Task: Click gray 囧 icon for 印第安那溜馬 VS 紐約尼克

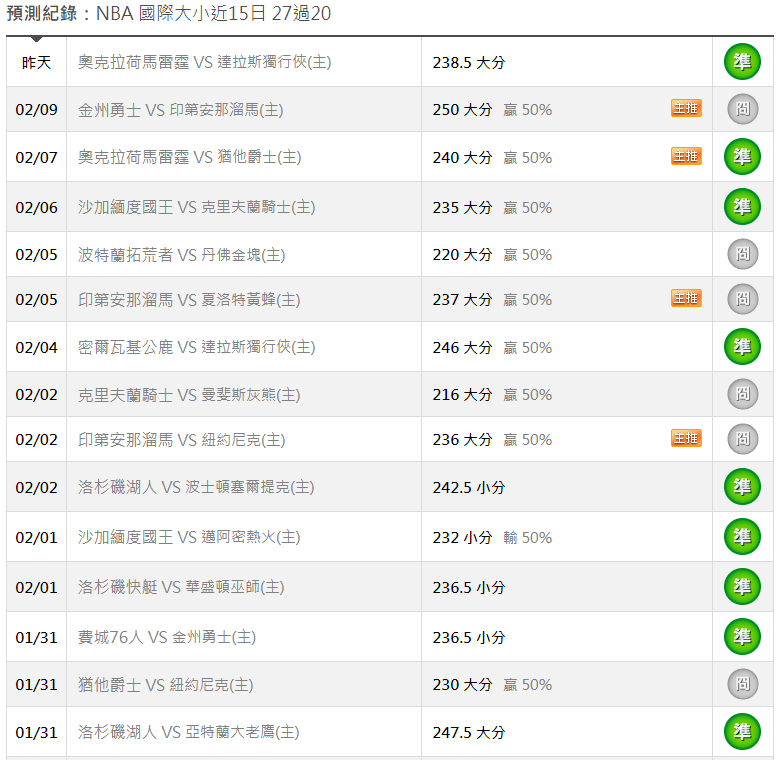Action: [x=743, y=439]
